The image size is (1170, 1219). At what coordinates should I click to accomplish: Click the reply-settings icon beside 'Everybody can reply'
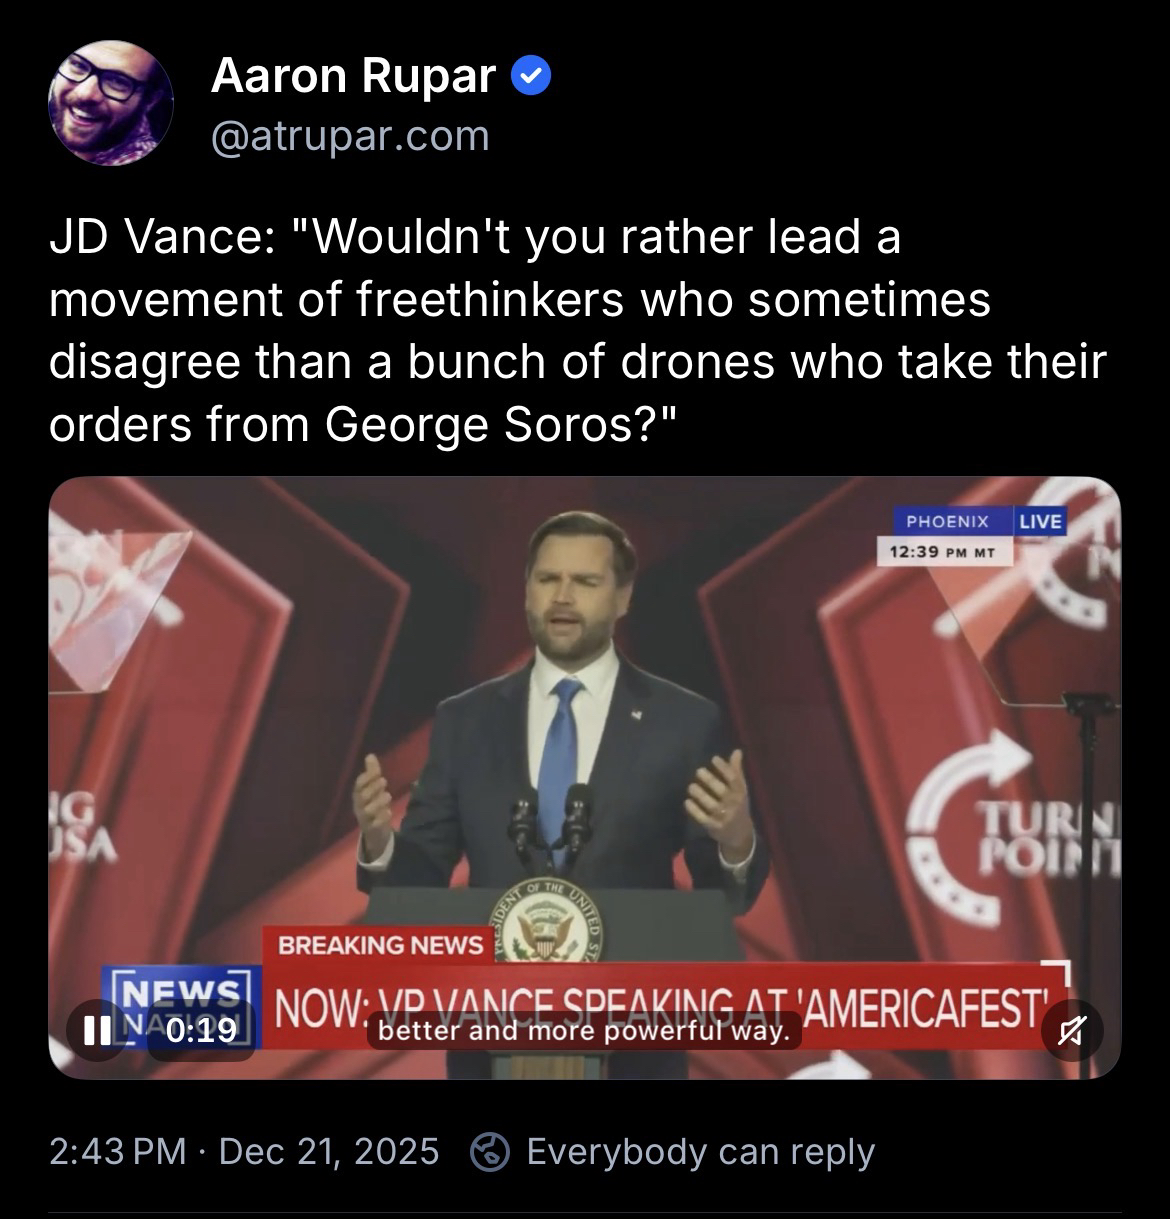[x=490, y=1152]
